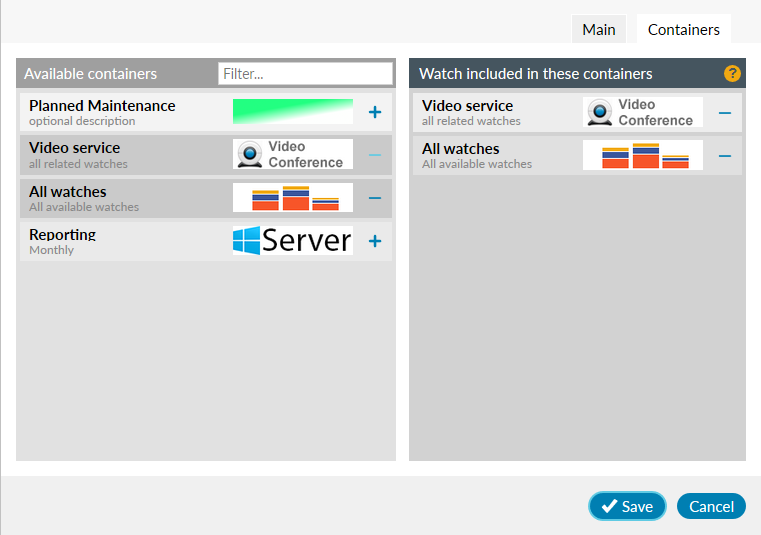Select Video service title in Available containers
Screen dimensions: 761x535
point(74,148)
